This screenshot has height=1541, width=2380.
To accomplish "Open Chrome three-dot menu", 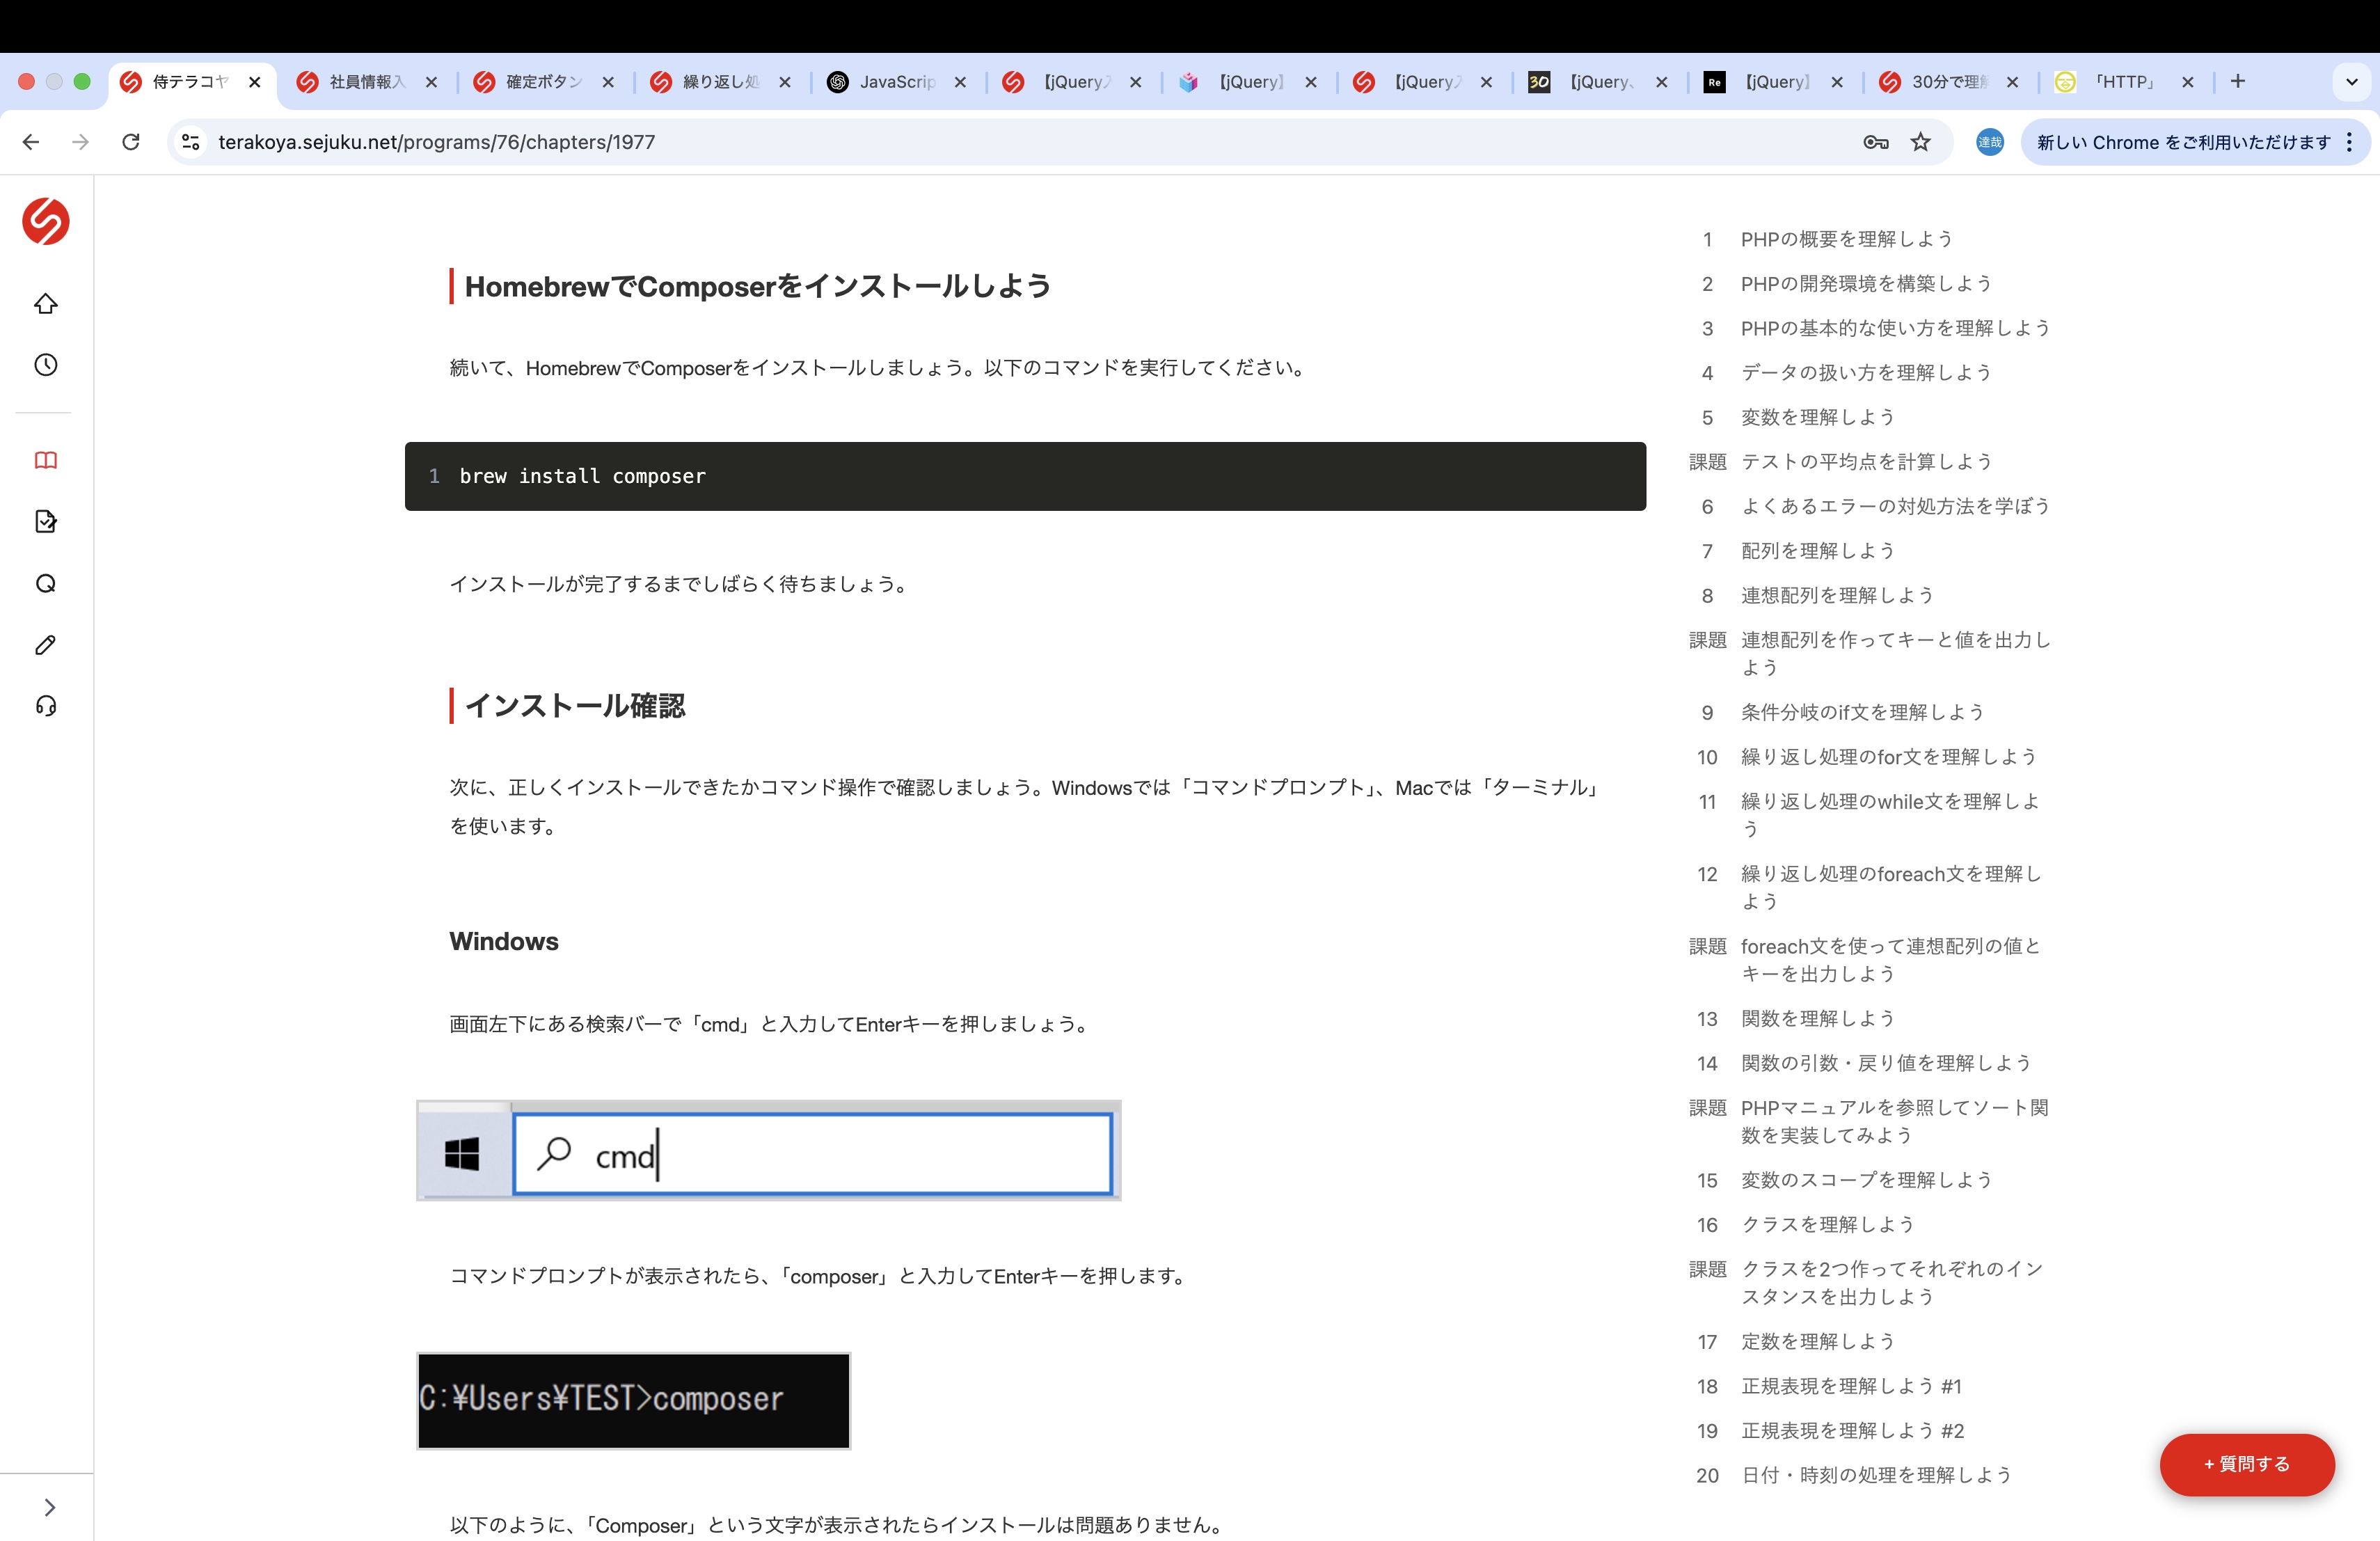I will click(2349, 142).
